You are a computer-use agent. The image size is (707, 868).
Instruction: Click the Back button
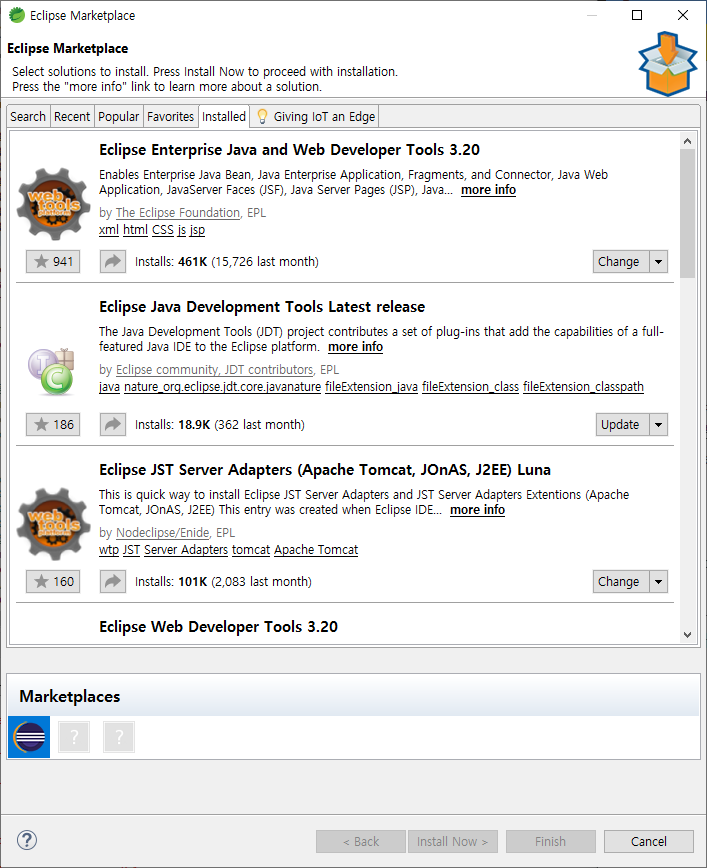point(361,841)
